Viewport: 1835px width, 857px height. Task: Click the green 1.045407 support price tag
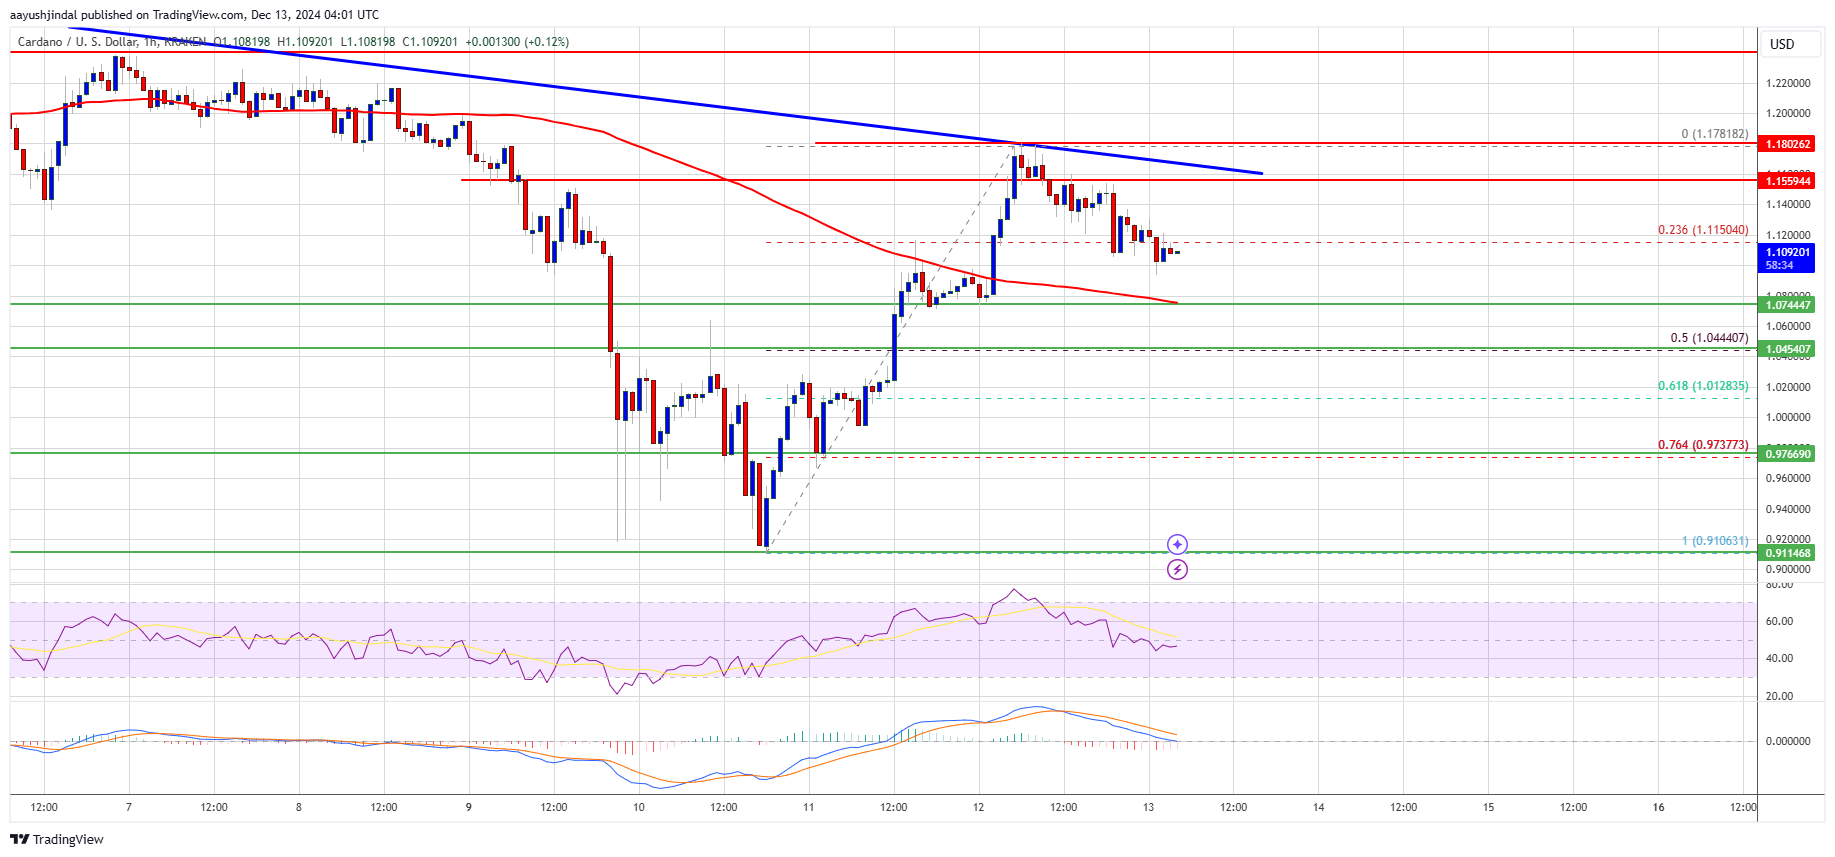[1787, 349]
